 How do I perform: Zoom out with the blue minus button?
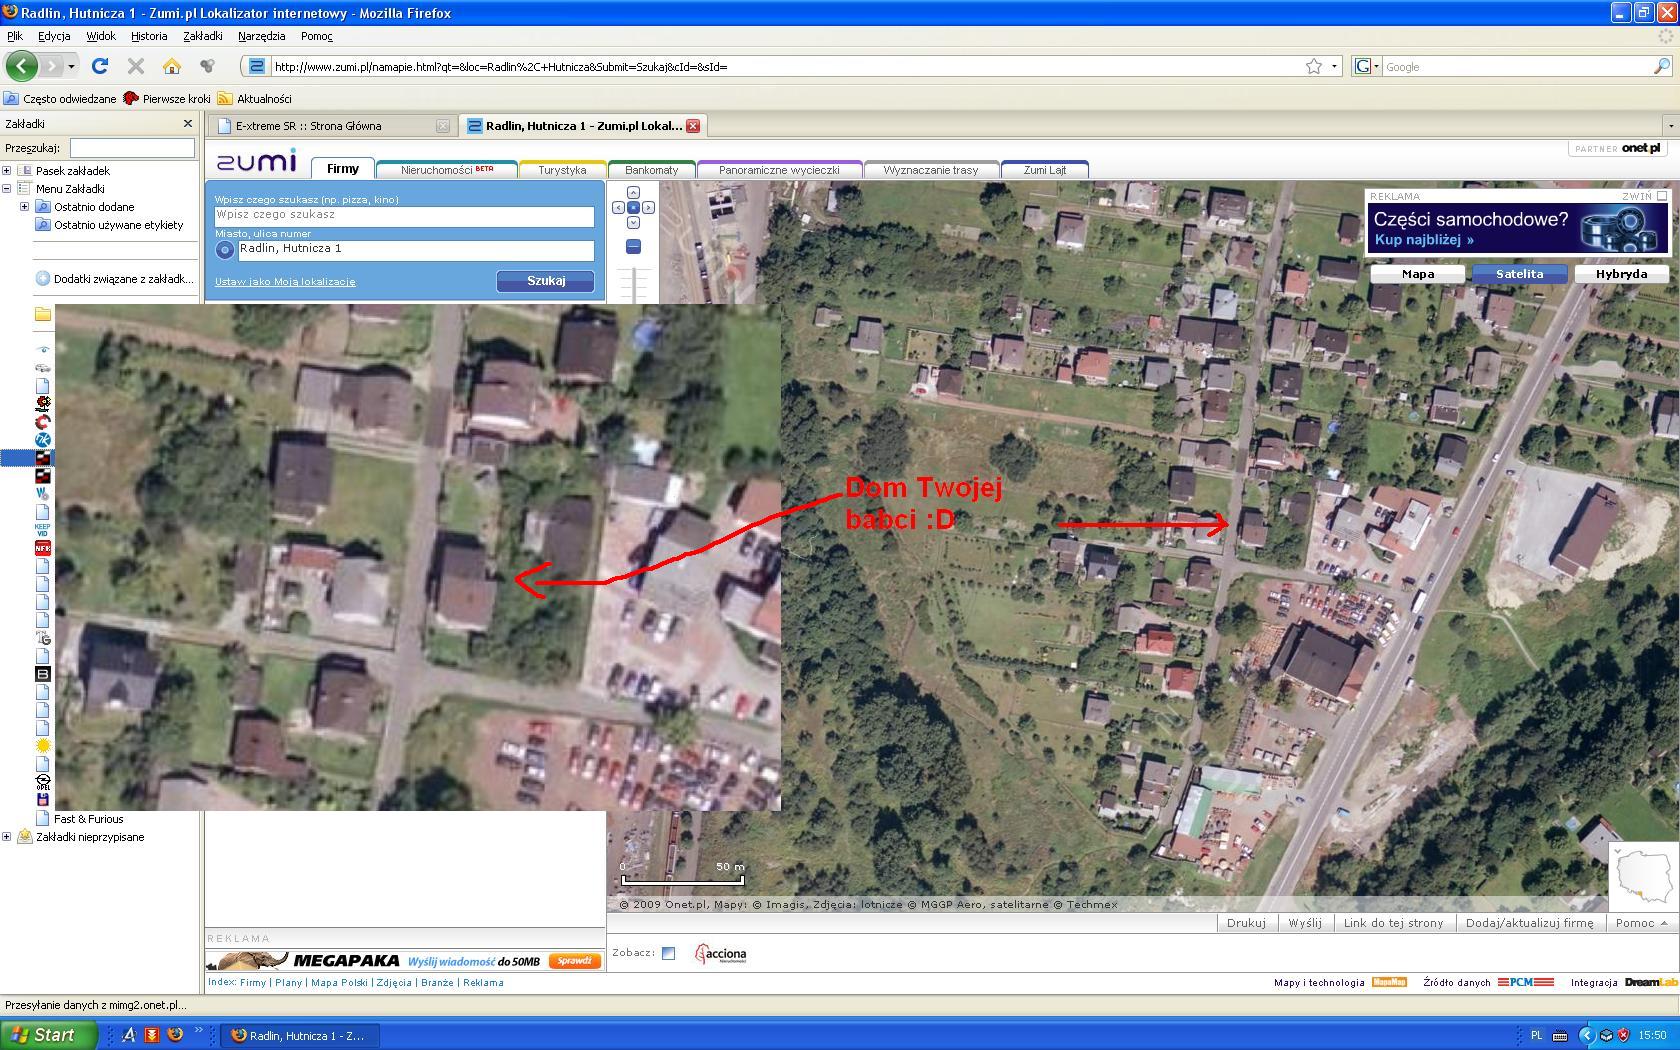click(633, 246)
